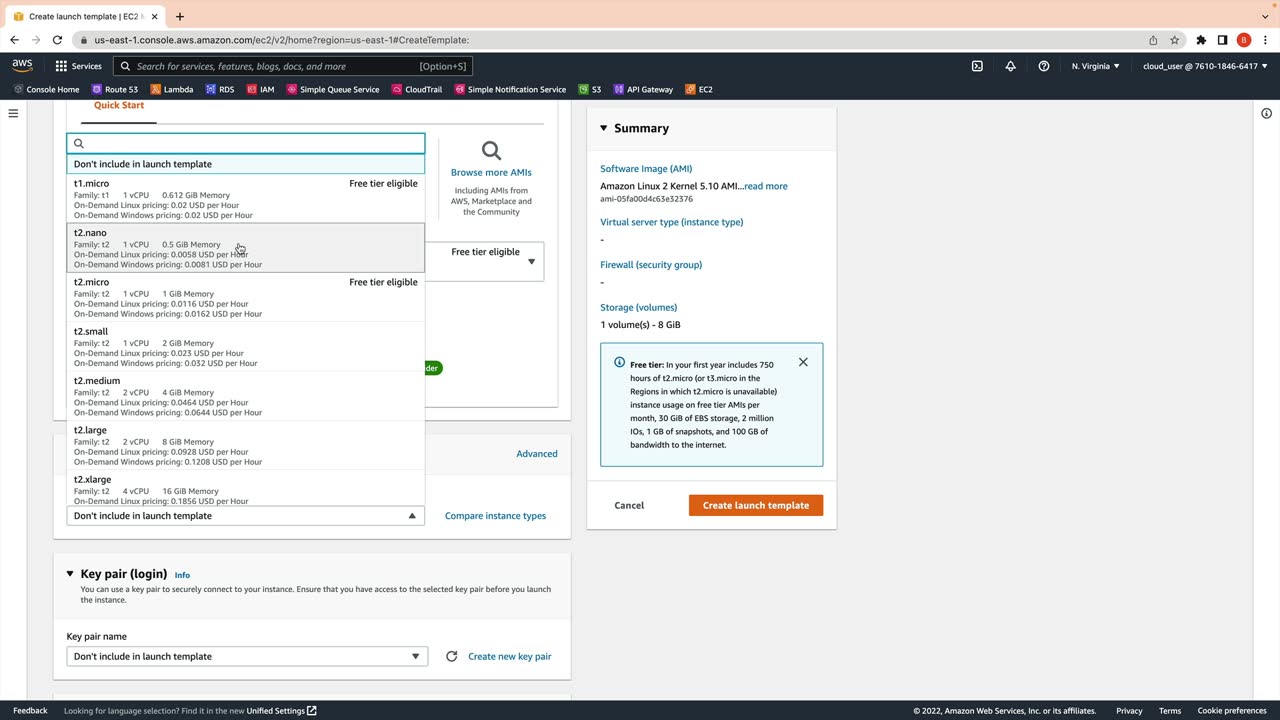Screen dimensions: 1280x720
Task: Expand the left navigation hamburger menu
Action: click(13, 113)
